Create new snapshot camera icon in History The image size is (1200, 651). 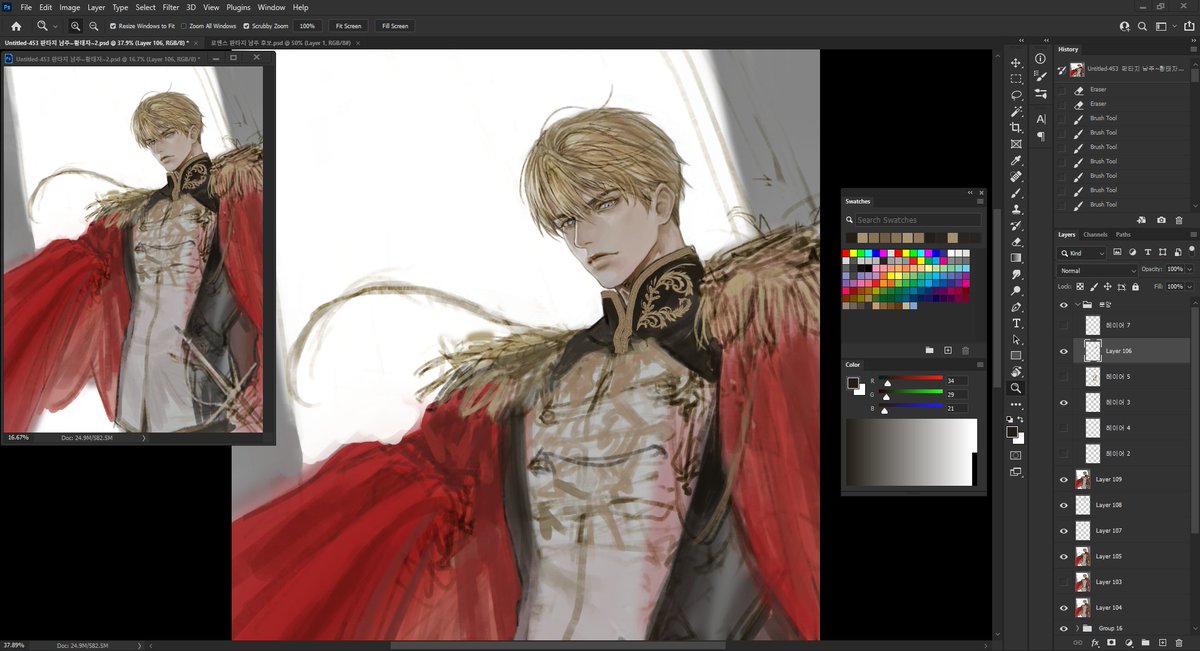pyautogui.click(x=1161, y=220)
